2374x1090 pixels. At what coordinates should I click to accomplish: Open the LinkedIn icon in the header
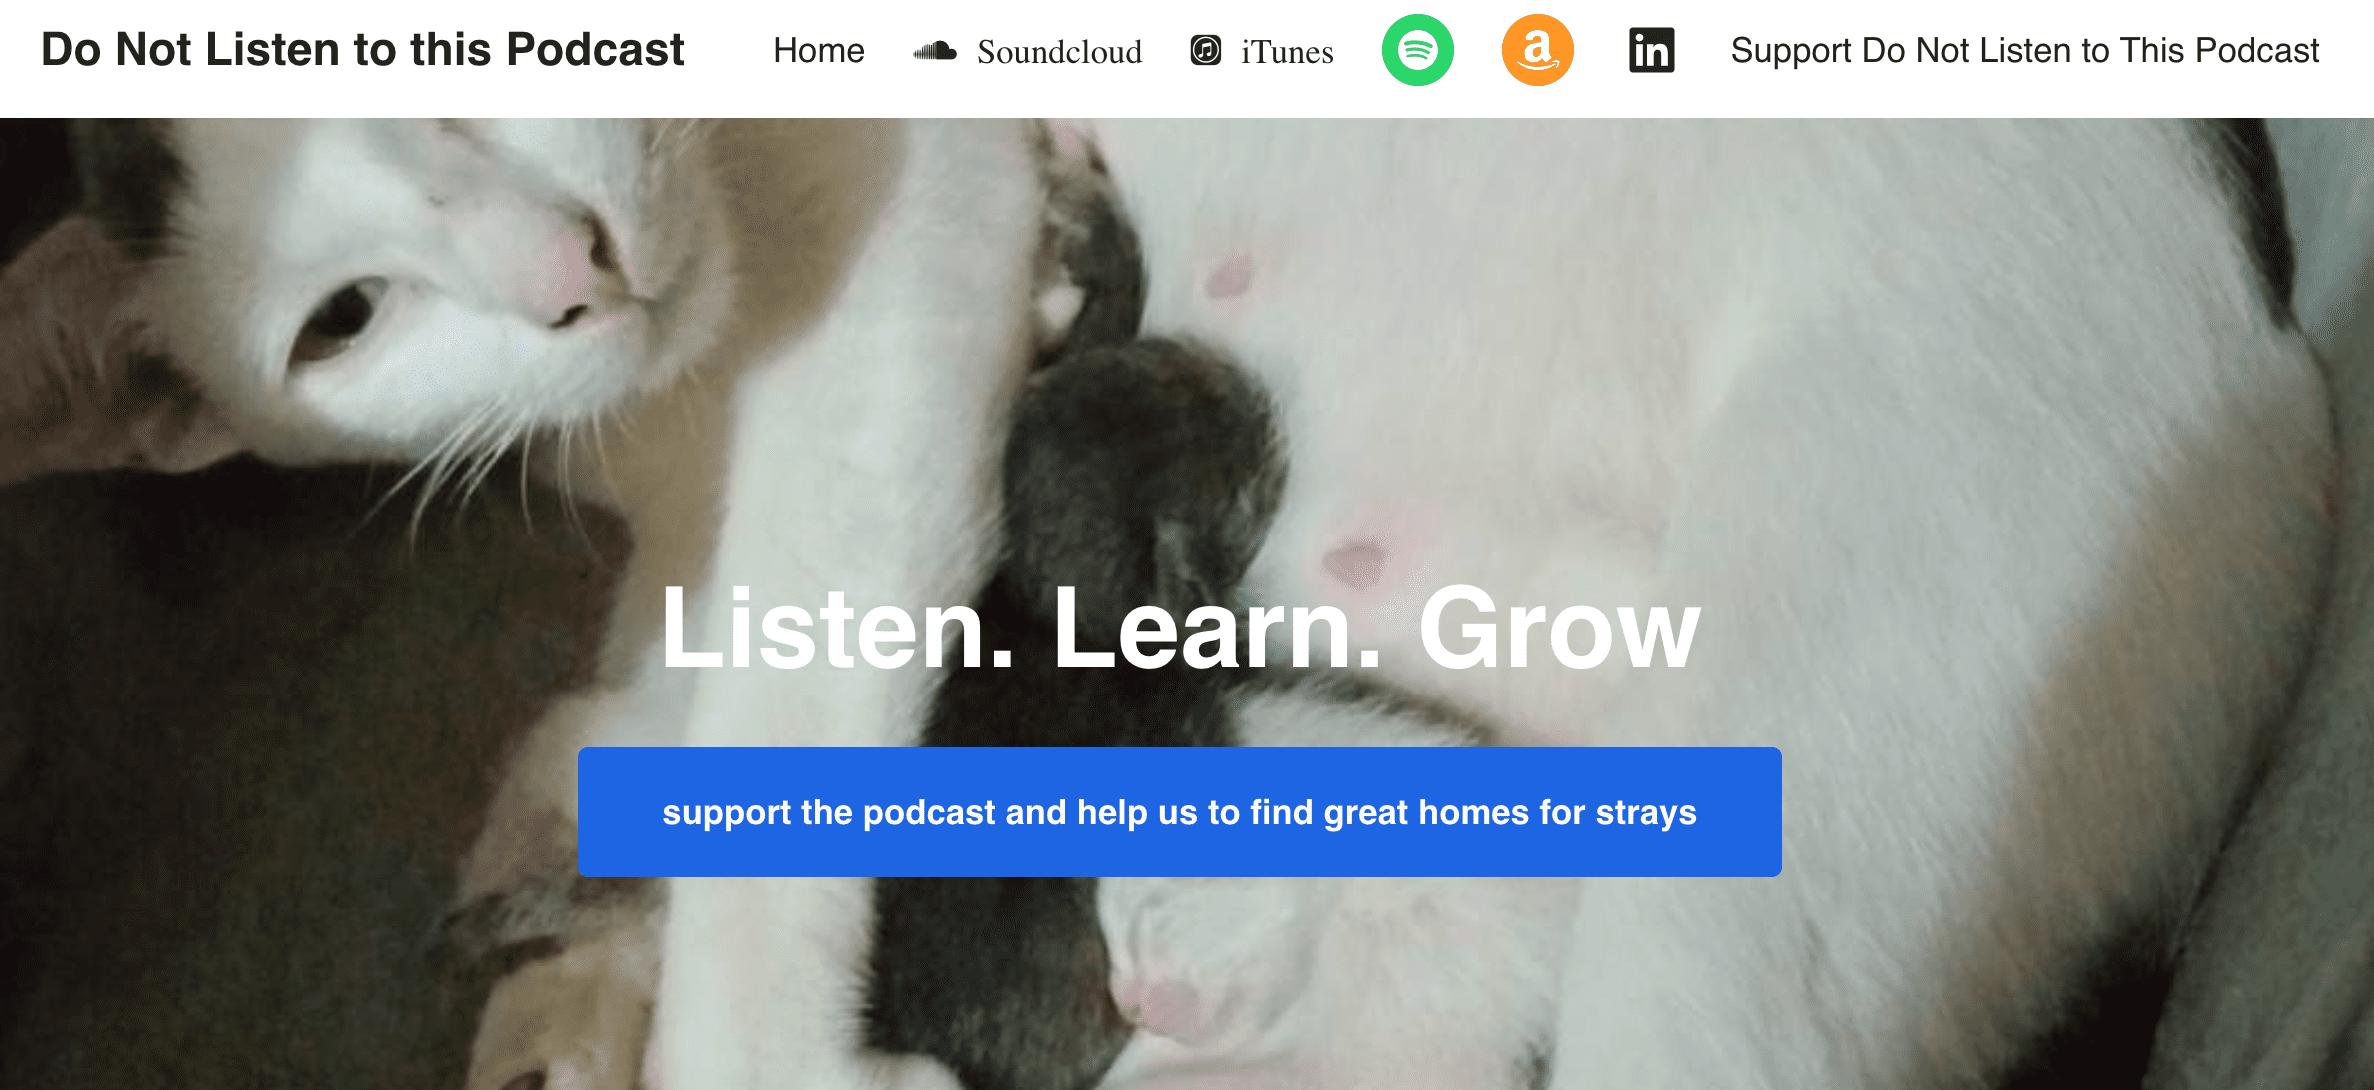click(x=1652, y=50)
